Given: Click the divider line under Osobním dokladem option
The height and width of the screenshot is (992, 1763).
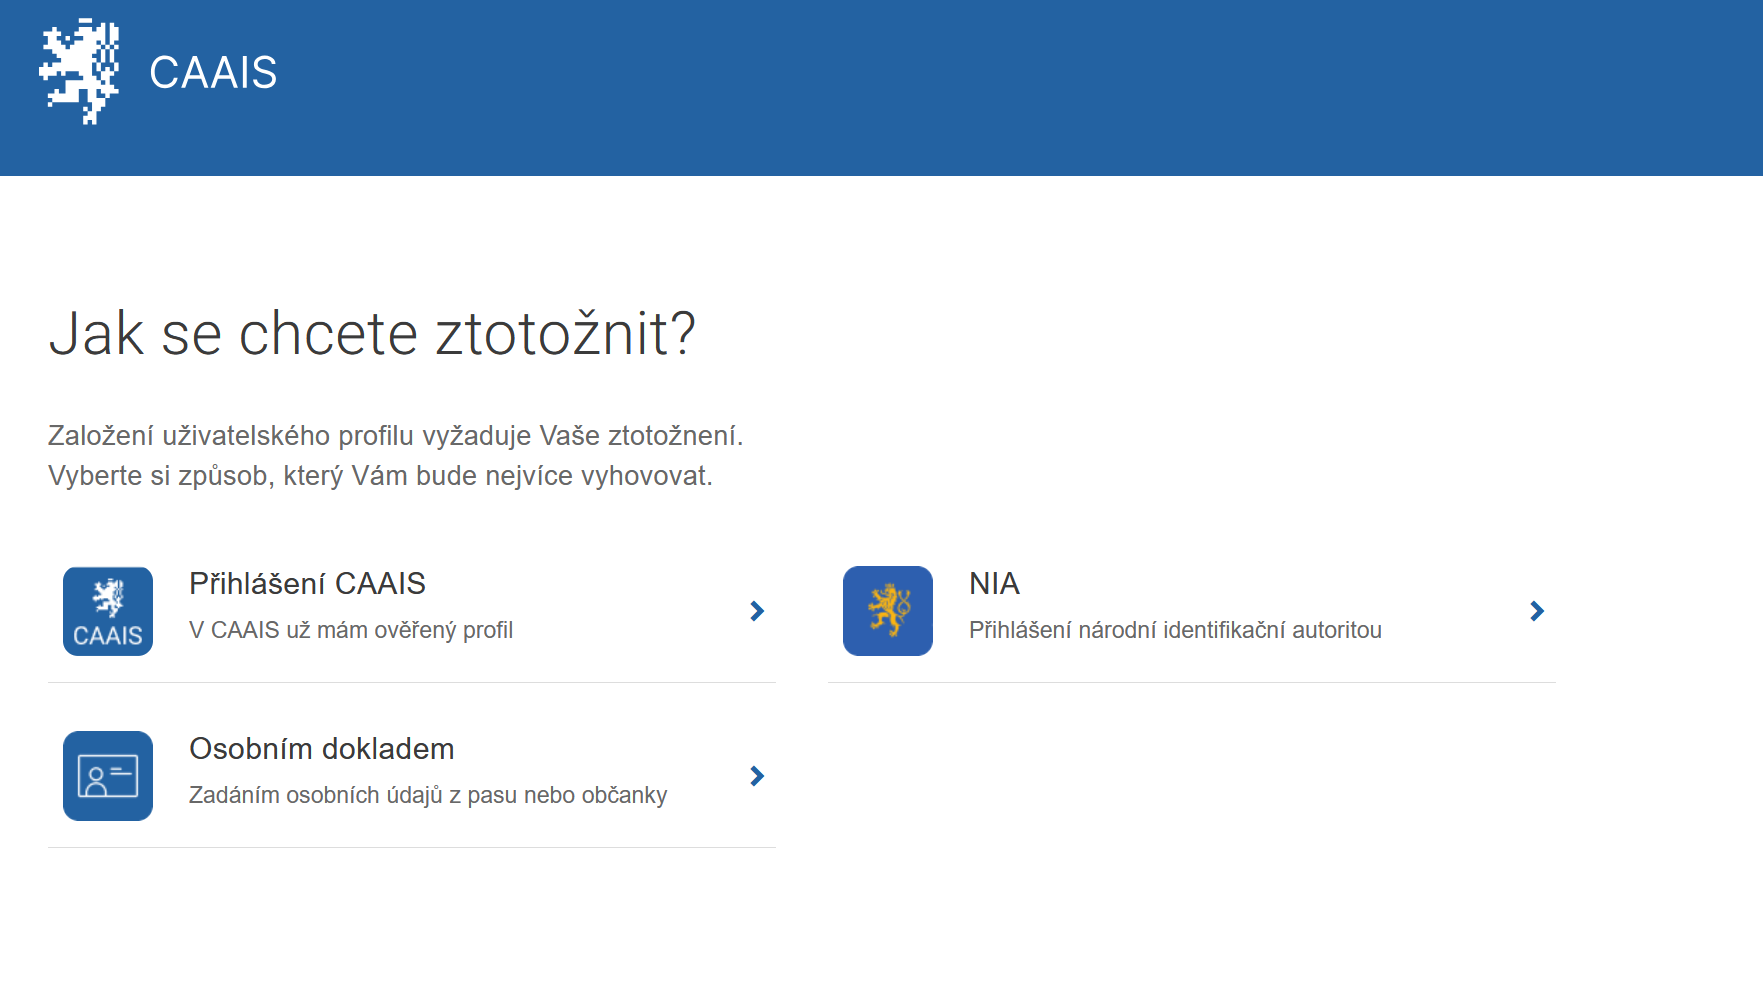Looking at the screenshot, I should (411, 848).
